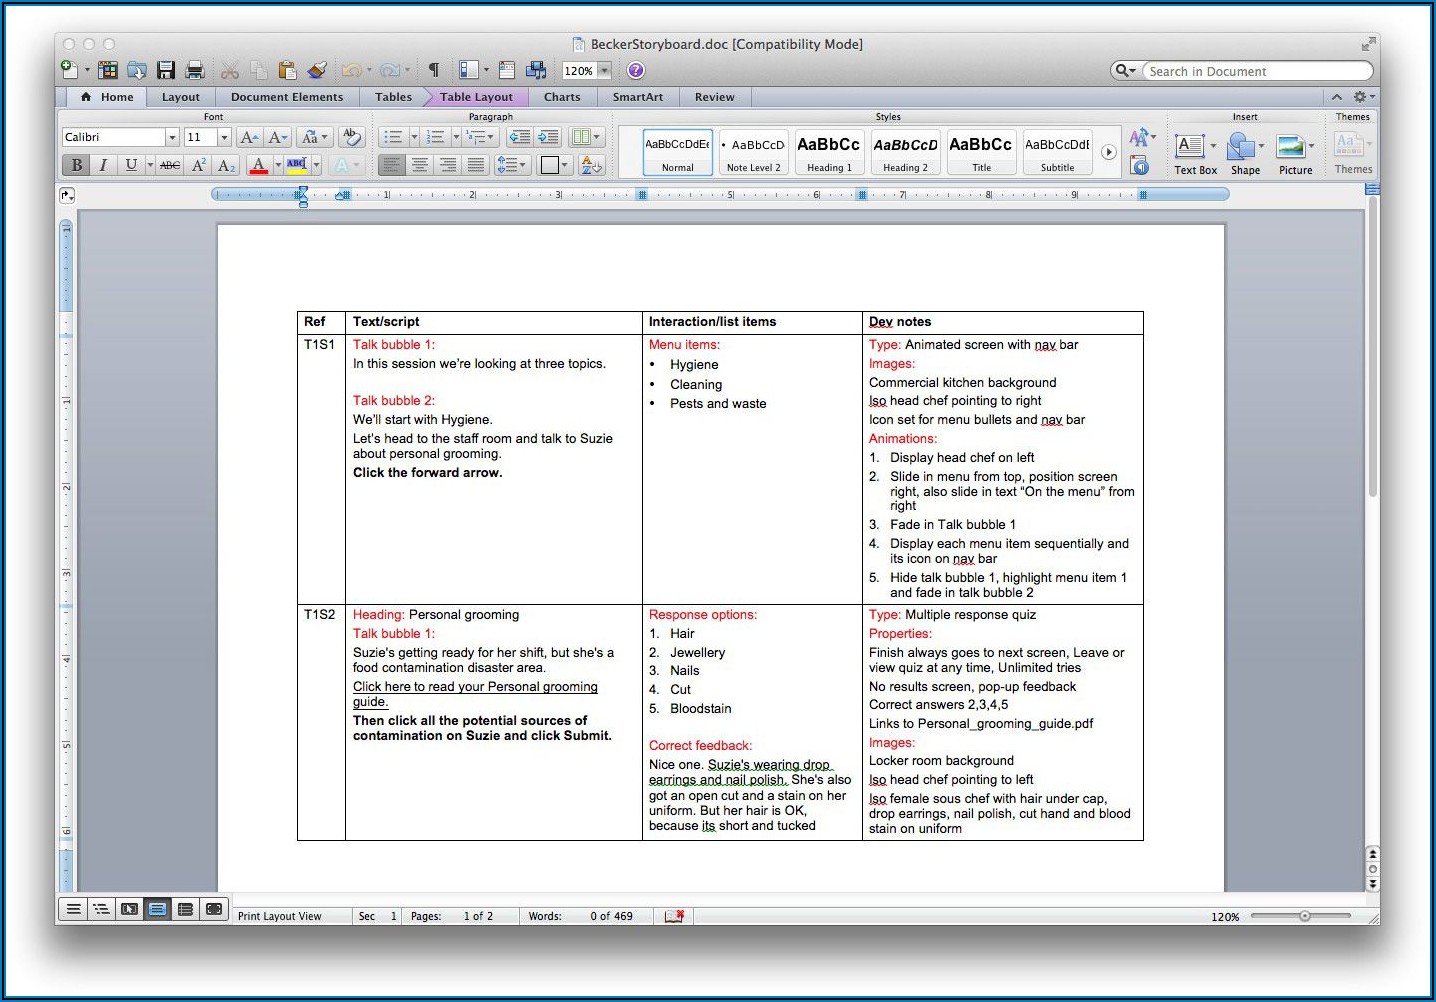Click the Clear Formatting eraser icon
Image resolution: width=1436 pixels, height=1002 pixels.
[x=350, y=137]
